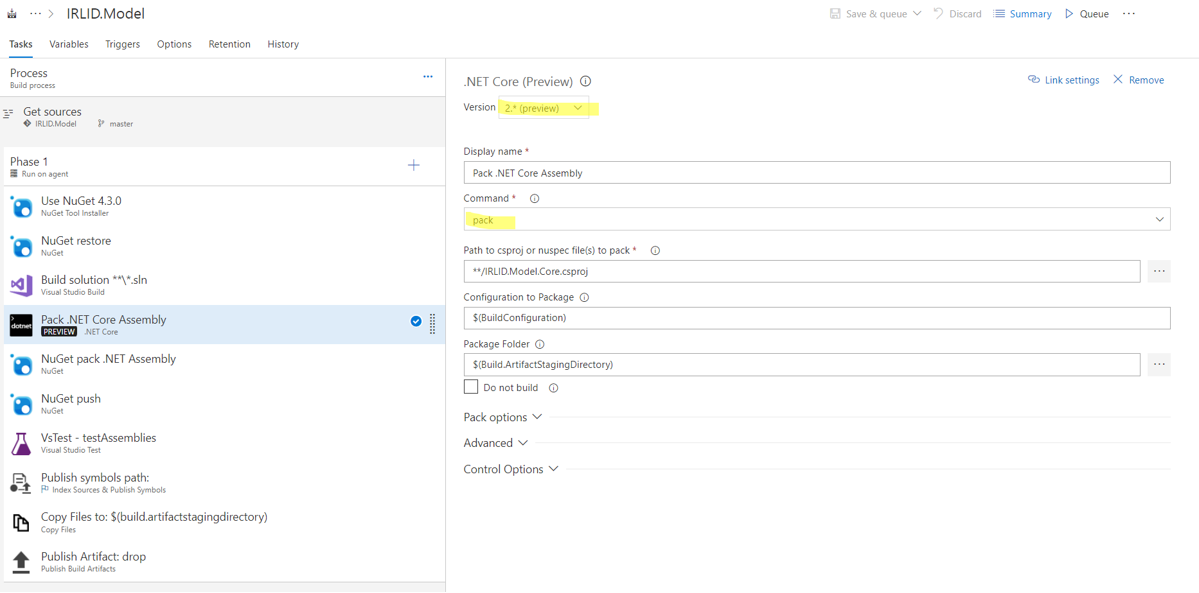Go to the Retention tab
The height and width of the screenshot is (593, 1199).
coord(229,44)
